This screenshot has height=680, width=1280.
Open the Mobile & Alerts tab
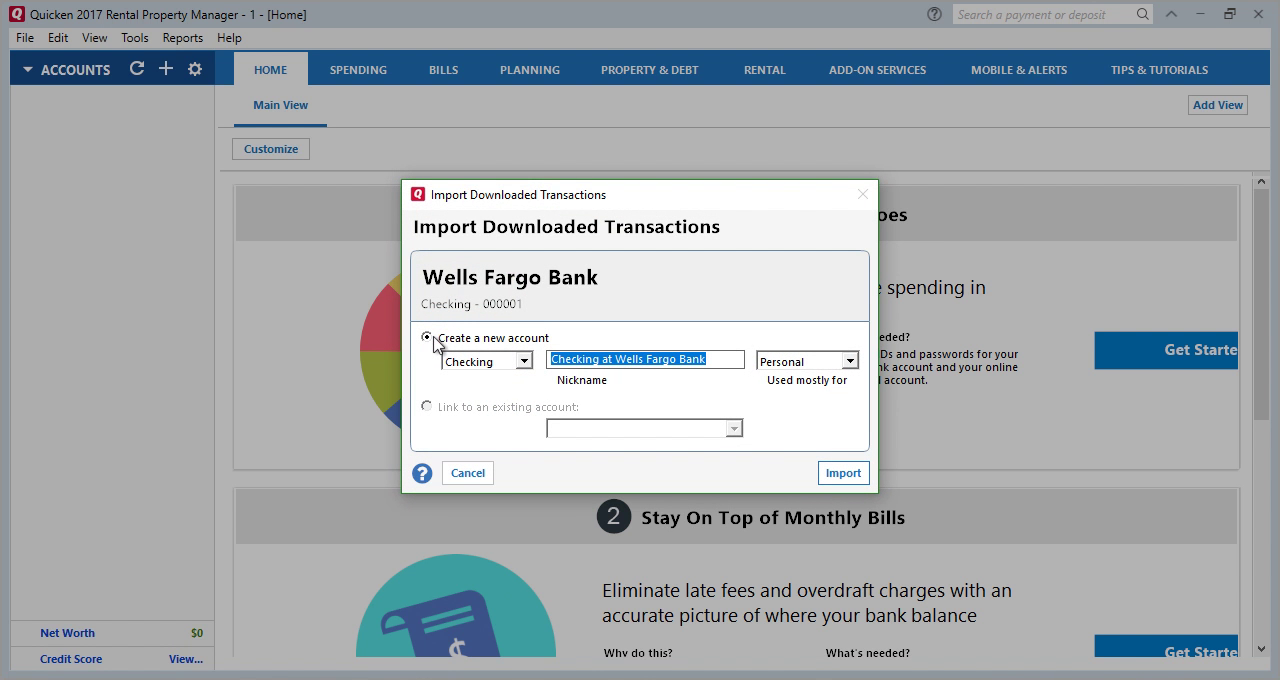[1018, 70]
